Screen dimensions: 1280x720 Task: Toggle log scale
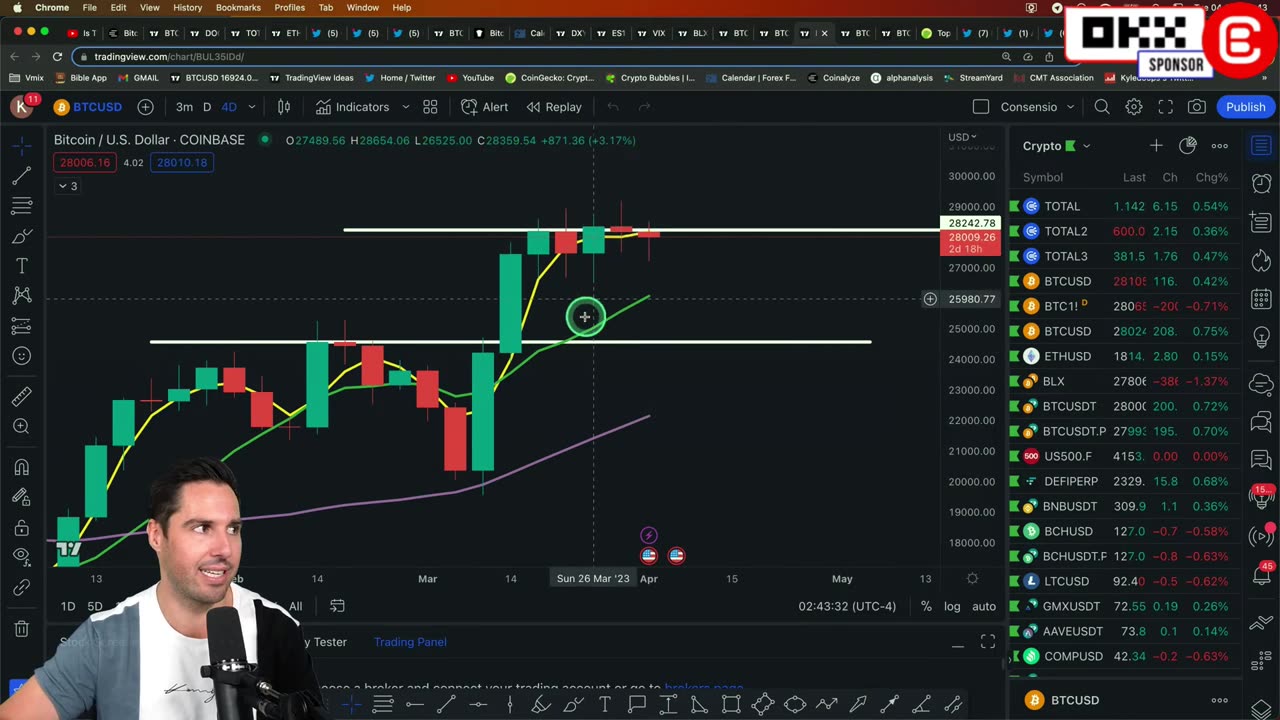pyautogui.click(x=952, y=606)
